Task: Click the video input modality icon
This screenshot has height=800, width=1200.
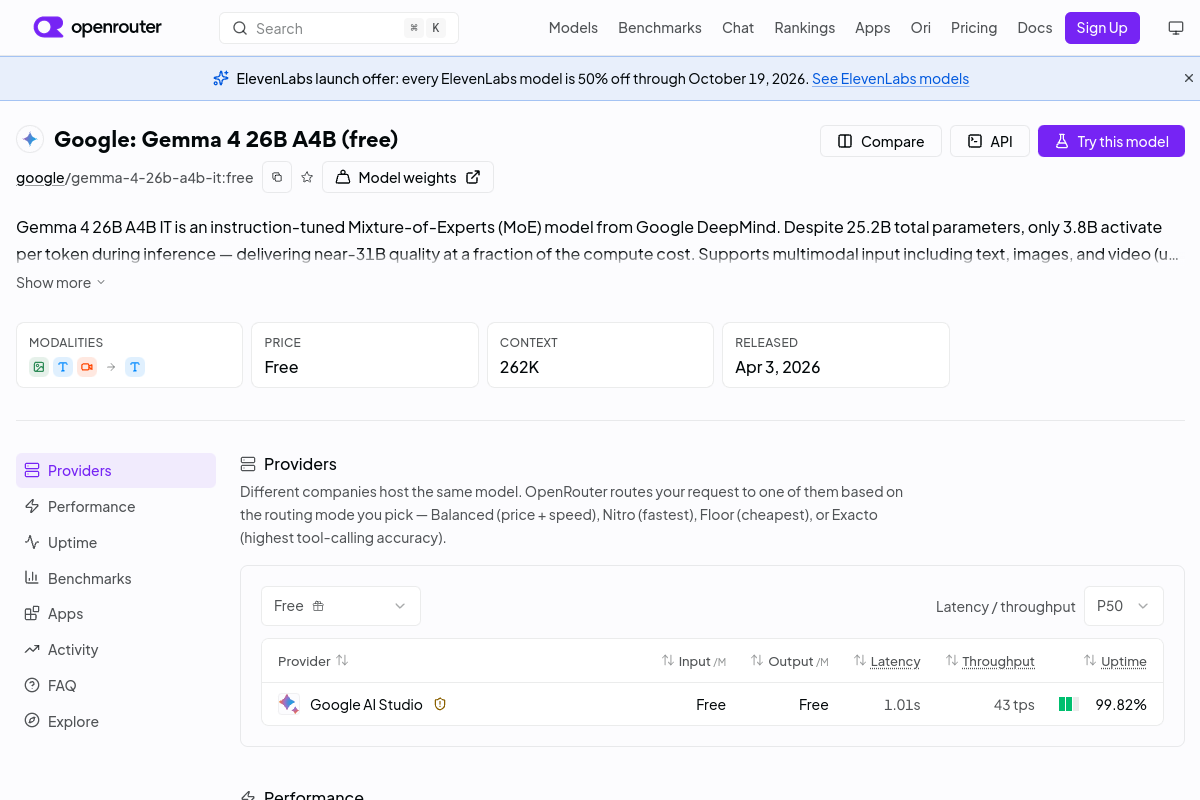Action: [87, 367]
